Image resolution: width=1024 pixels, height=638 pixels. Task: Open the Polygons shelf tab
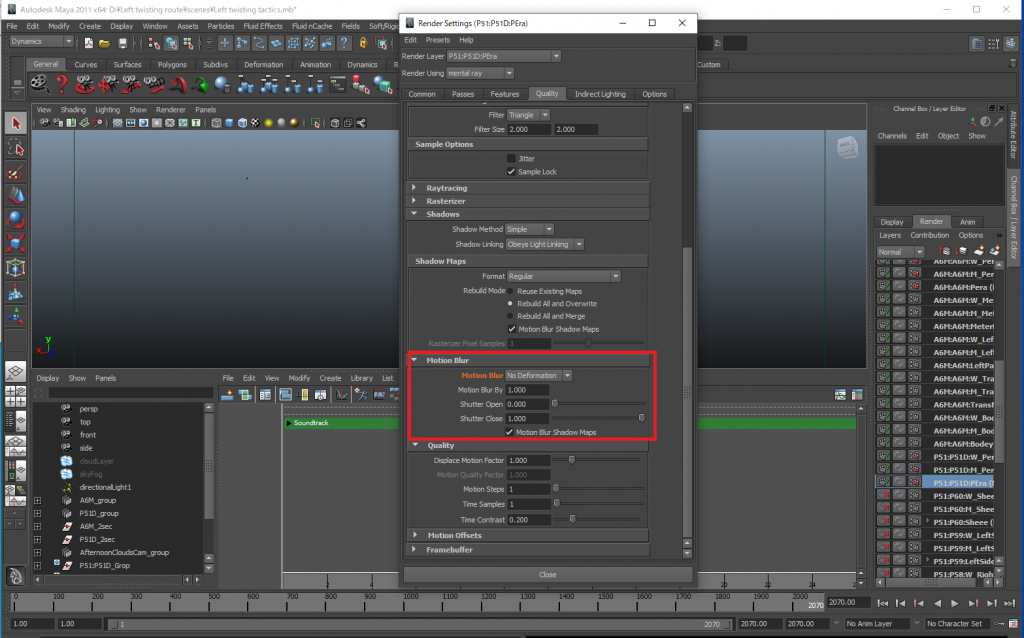[x=172, y=65]
